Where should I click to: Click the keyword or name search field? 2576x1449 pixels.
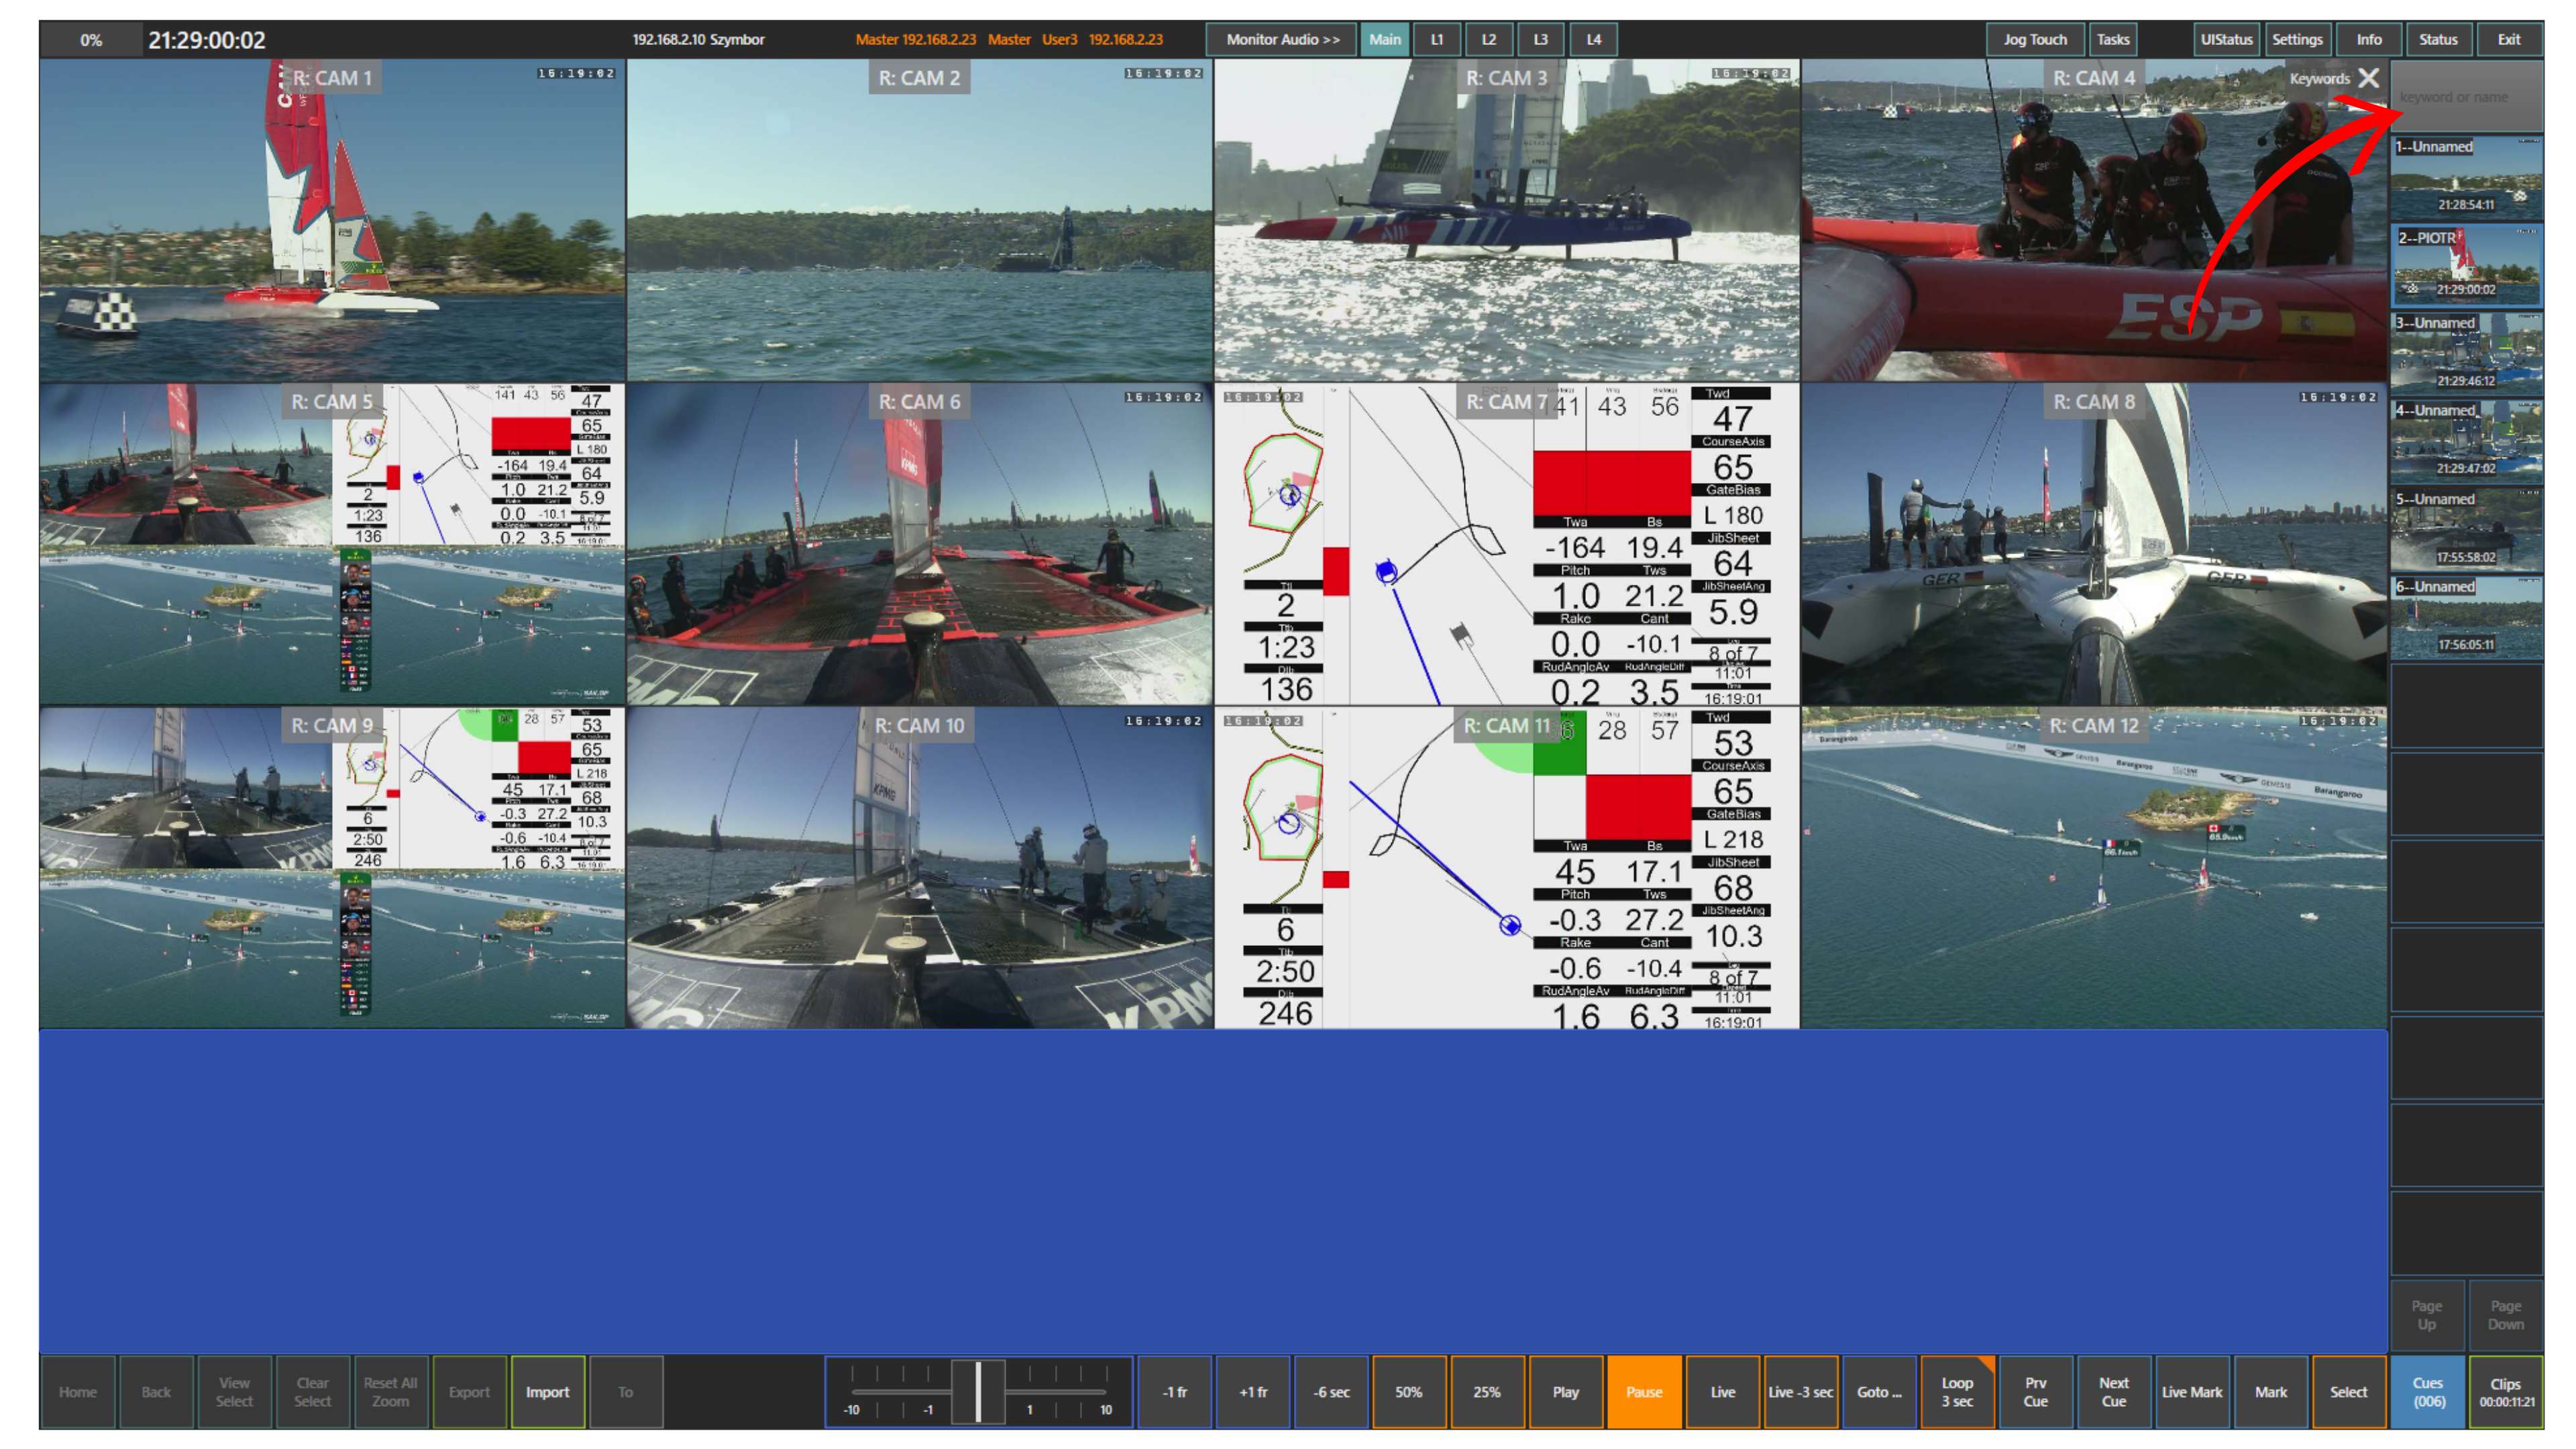coord(2466,97)
